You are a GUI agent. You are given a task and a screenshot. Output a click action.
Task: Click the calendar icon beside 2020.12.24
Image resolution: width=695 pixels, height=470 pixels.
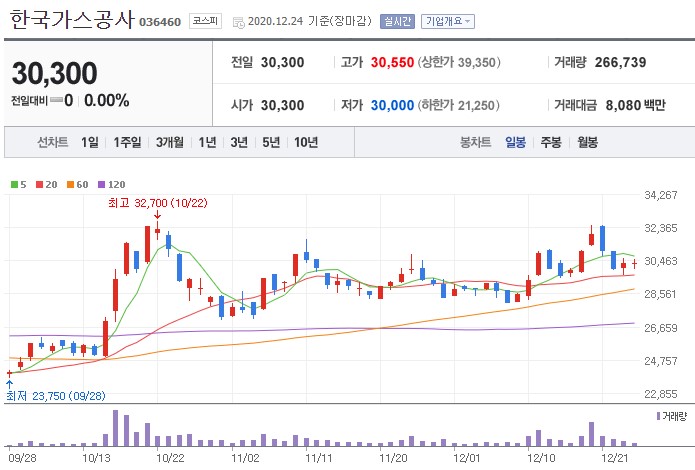pos(238,22)
